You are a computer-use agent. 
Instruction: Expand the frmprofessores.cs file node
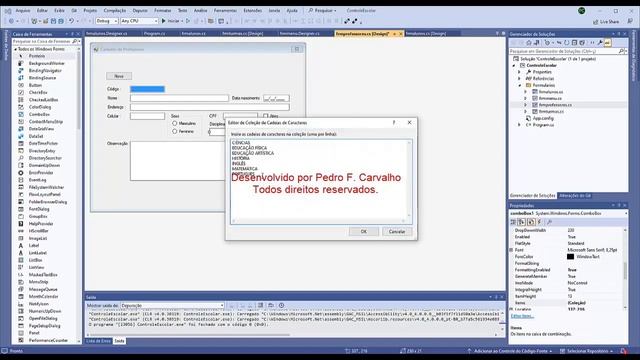[526, 105]
